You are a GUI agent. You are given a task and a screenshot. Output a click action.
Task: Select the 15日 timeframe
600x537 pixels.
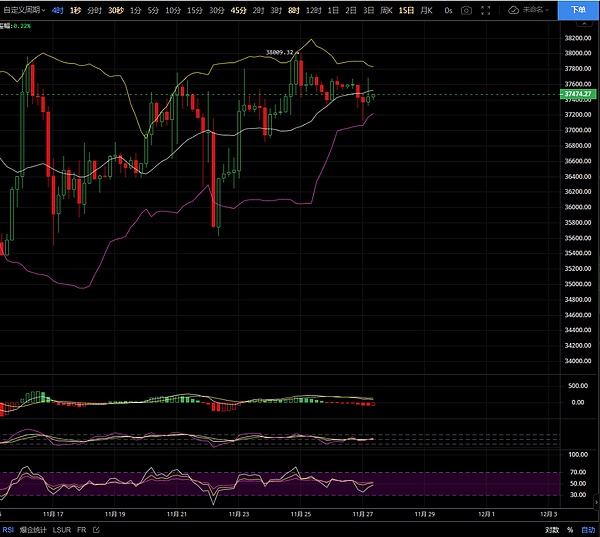tap(405, 9)
